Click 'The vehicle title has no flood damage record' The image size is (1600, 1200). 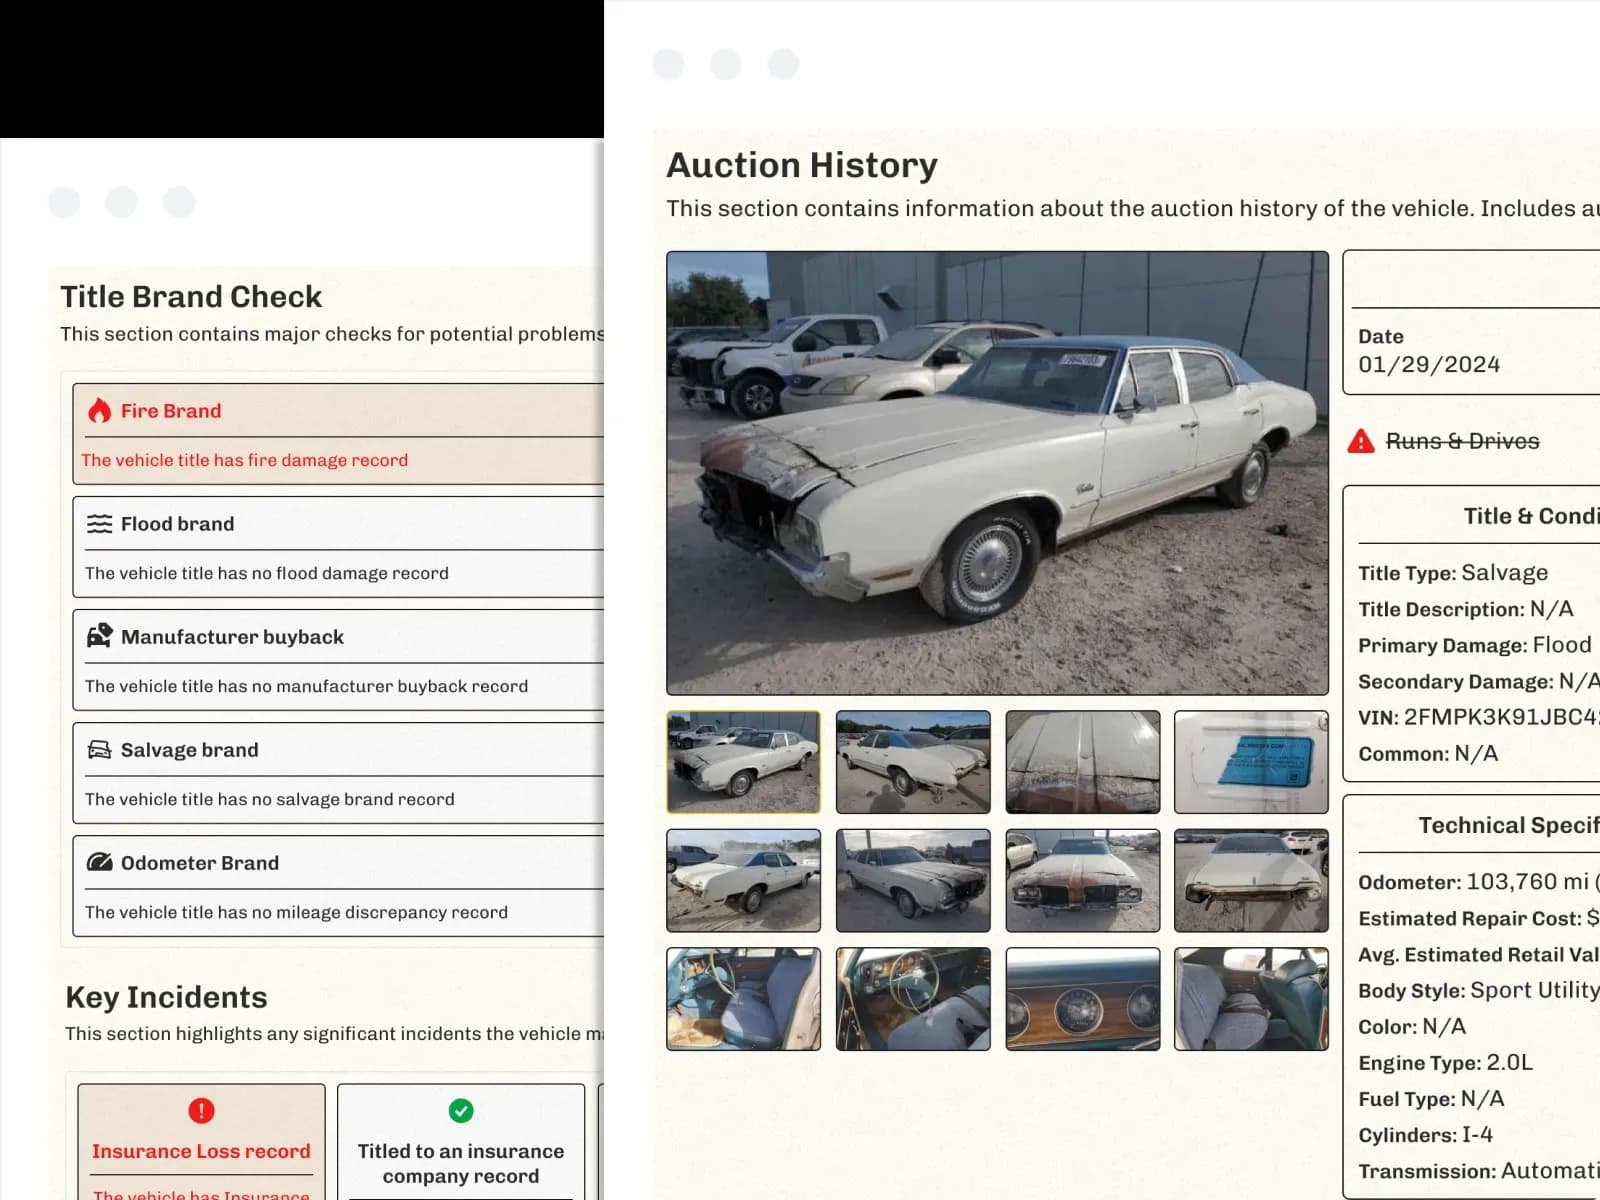267,573
